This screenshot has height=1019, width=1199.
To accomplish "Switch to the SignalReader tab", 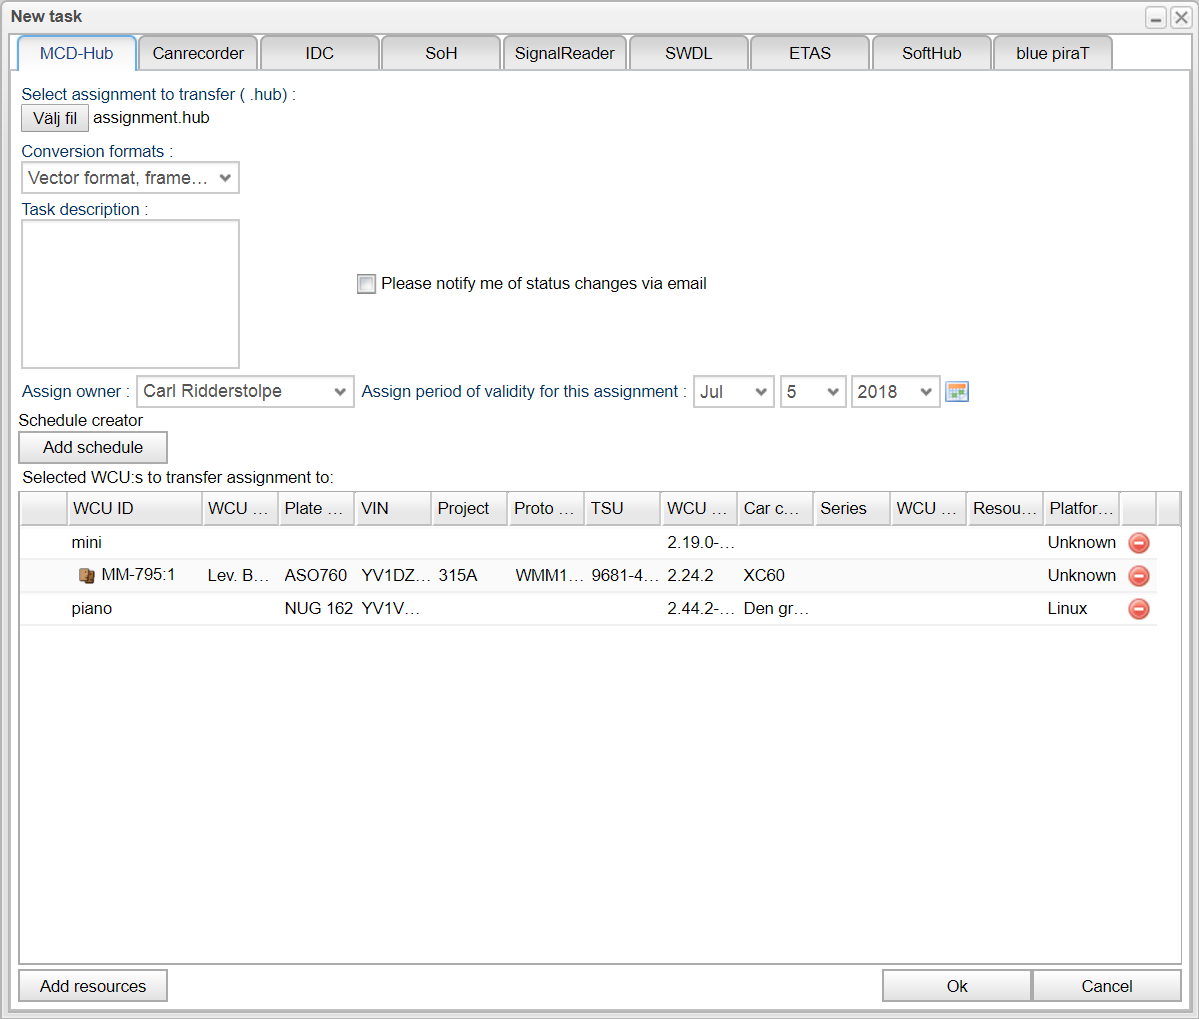I will [564, 54].
